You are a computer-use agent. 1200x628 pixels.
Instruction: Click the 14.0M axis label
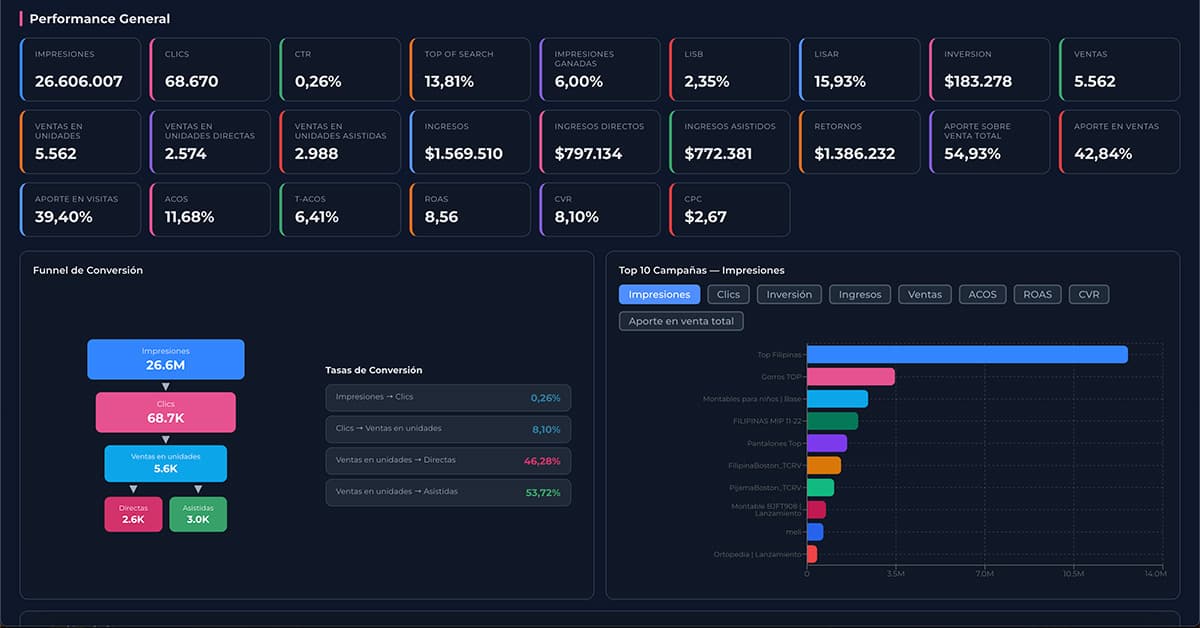pos(1154,574)
